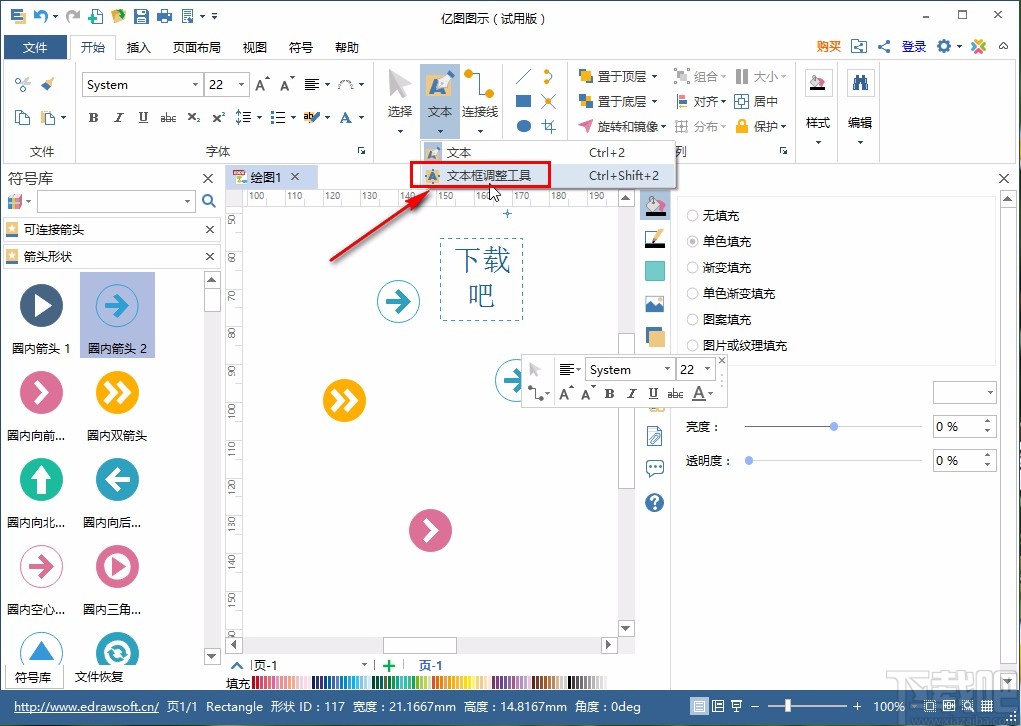Adjust the 透明度 transparency slider
Screen dimensions: 1021x726
[x=833, y=460]
